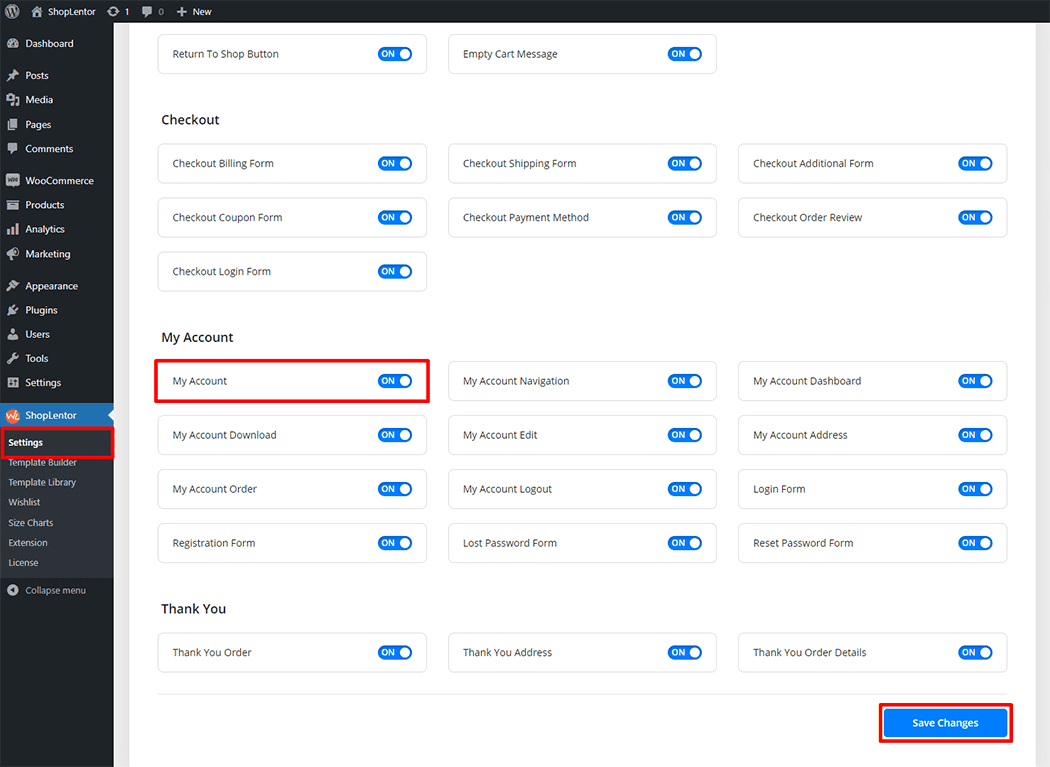
Task: Click the Dashboard icon in sidebar
Action: [13, 44]
